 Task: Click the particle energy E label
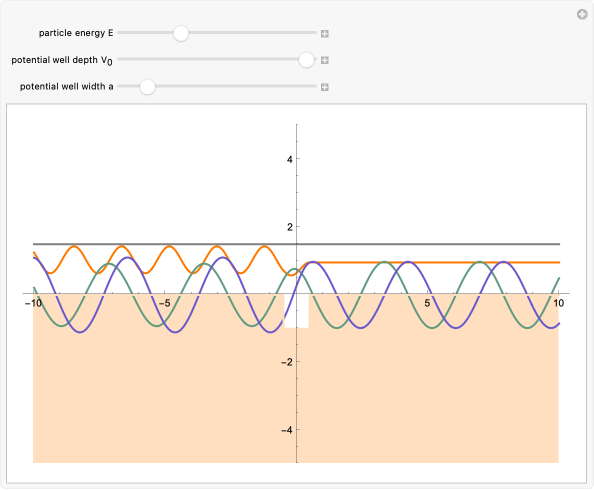pos(76,33)
